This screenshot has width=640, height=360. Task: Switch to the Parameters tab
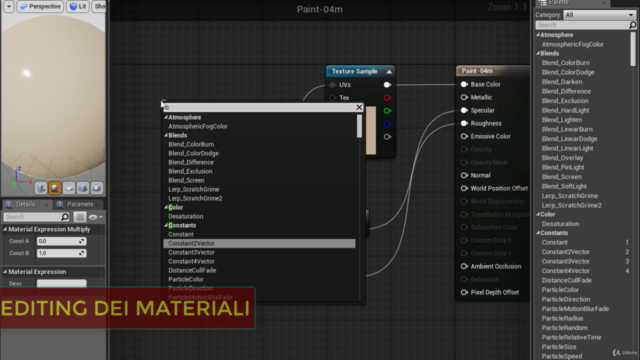(x=77, y=204)
